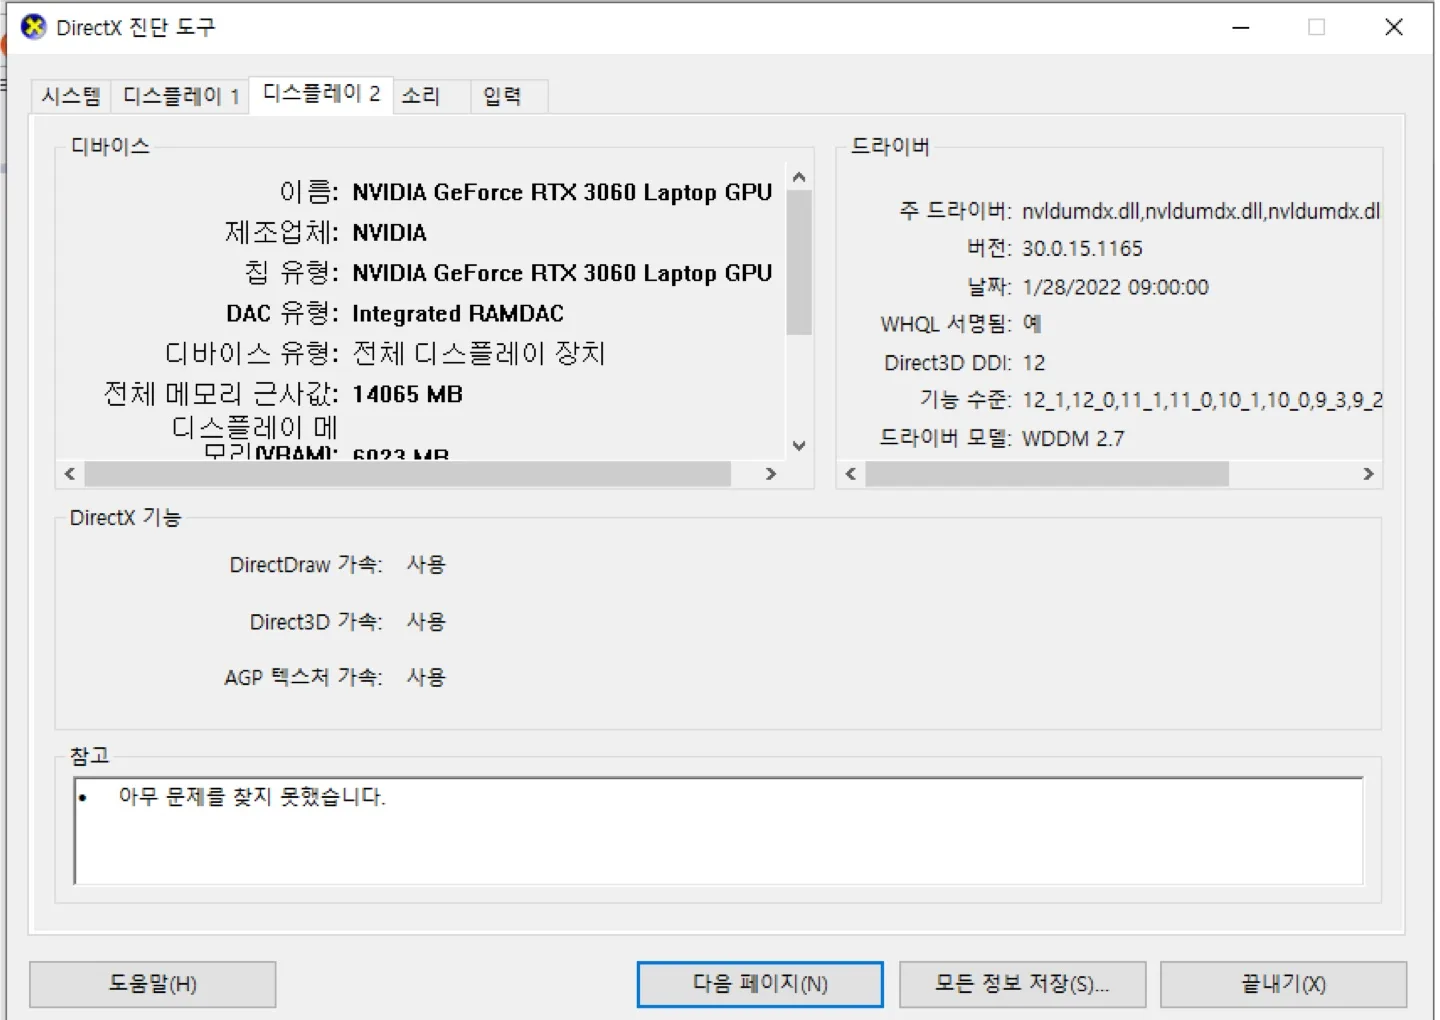Select the 디스플레이 2 tab

(321, 94)
